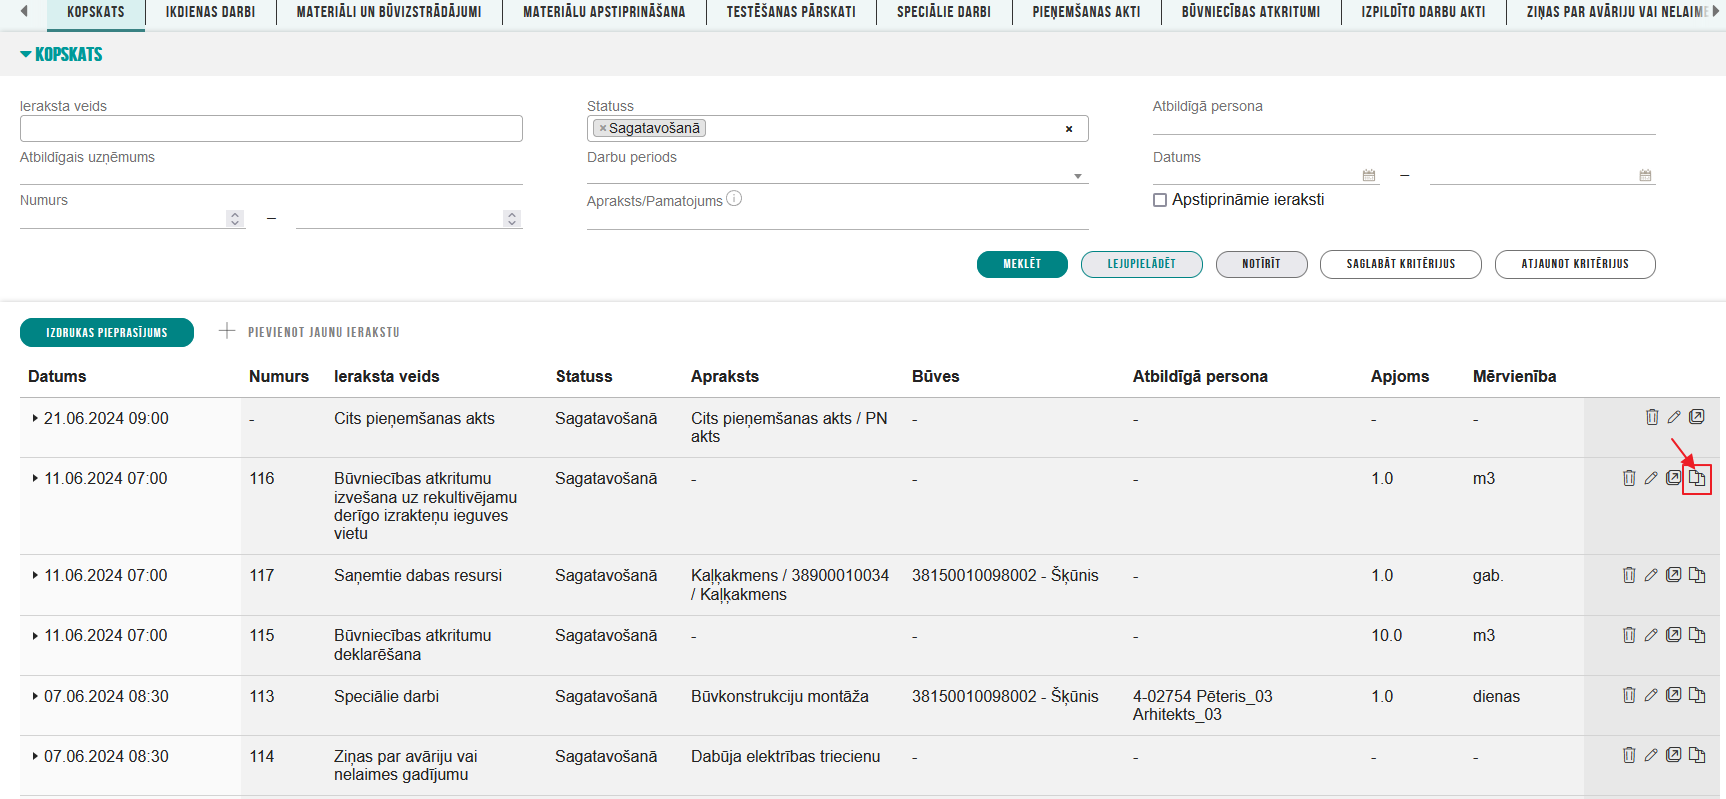Screen dimensions: 1726x799
Task: Click Atjaunot kritērijus button
Action: [x=1575, y=264]
